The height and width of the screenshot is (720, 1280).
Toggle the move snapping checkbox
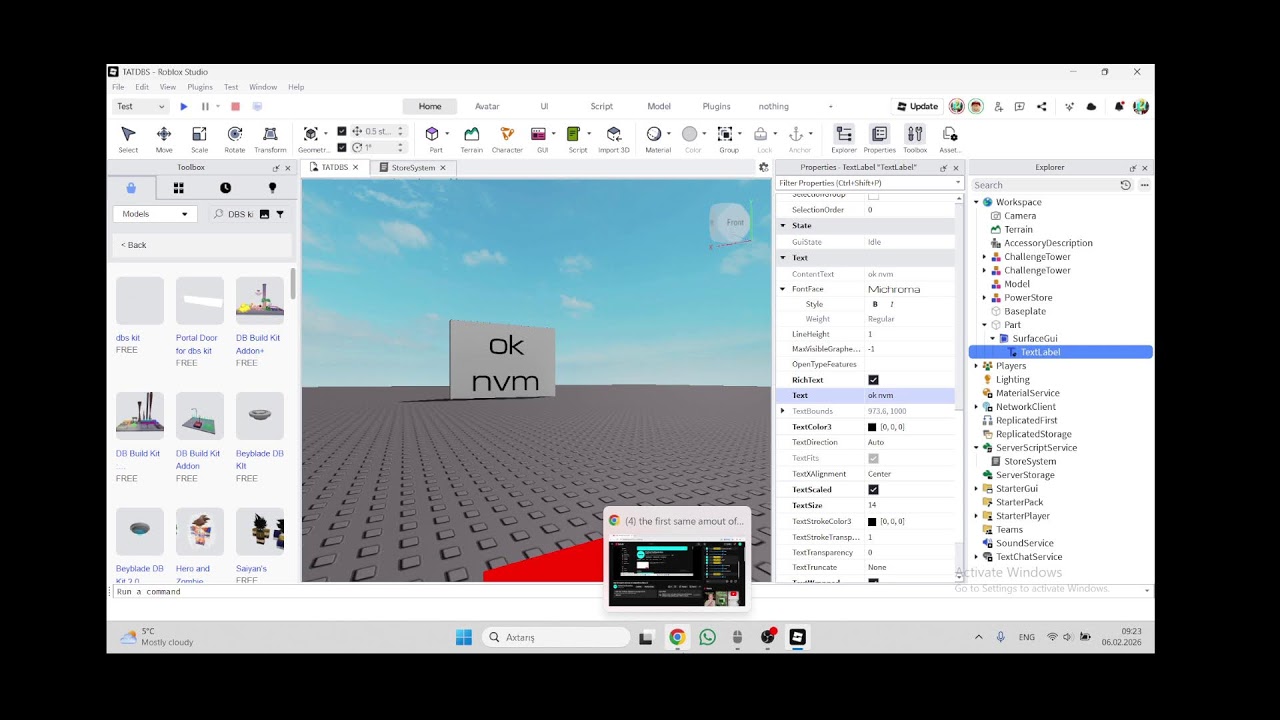[x=342, y=131]
